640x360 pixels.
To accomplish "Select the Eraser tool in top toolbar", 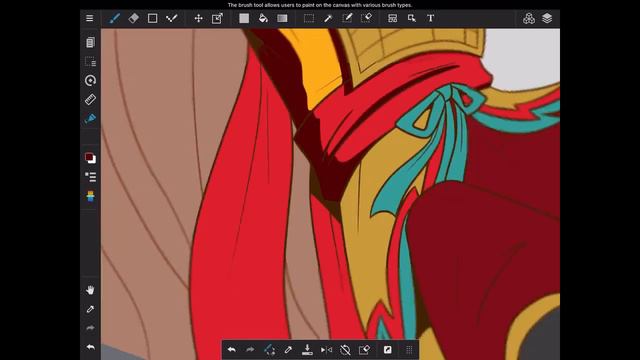I will click(x=133, y=18).
